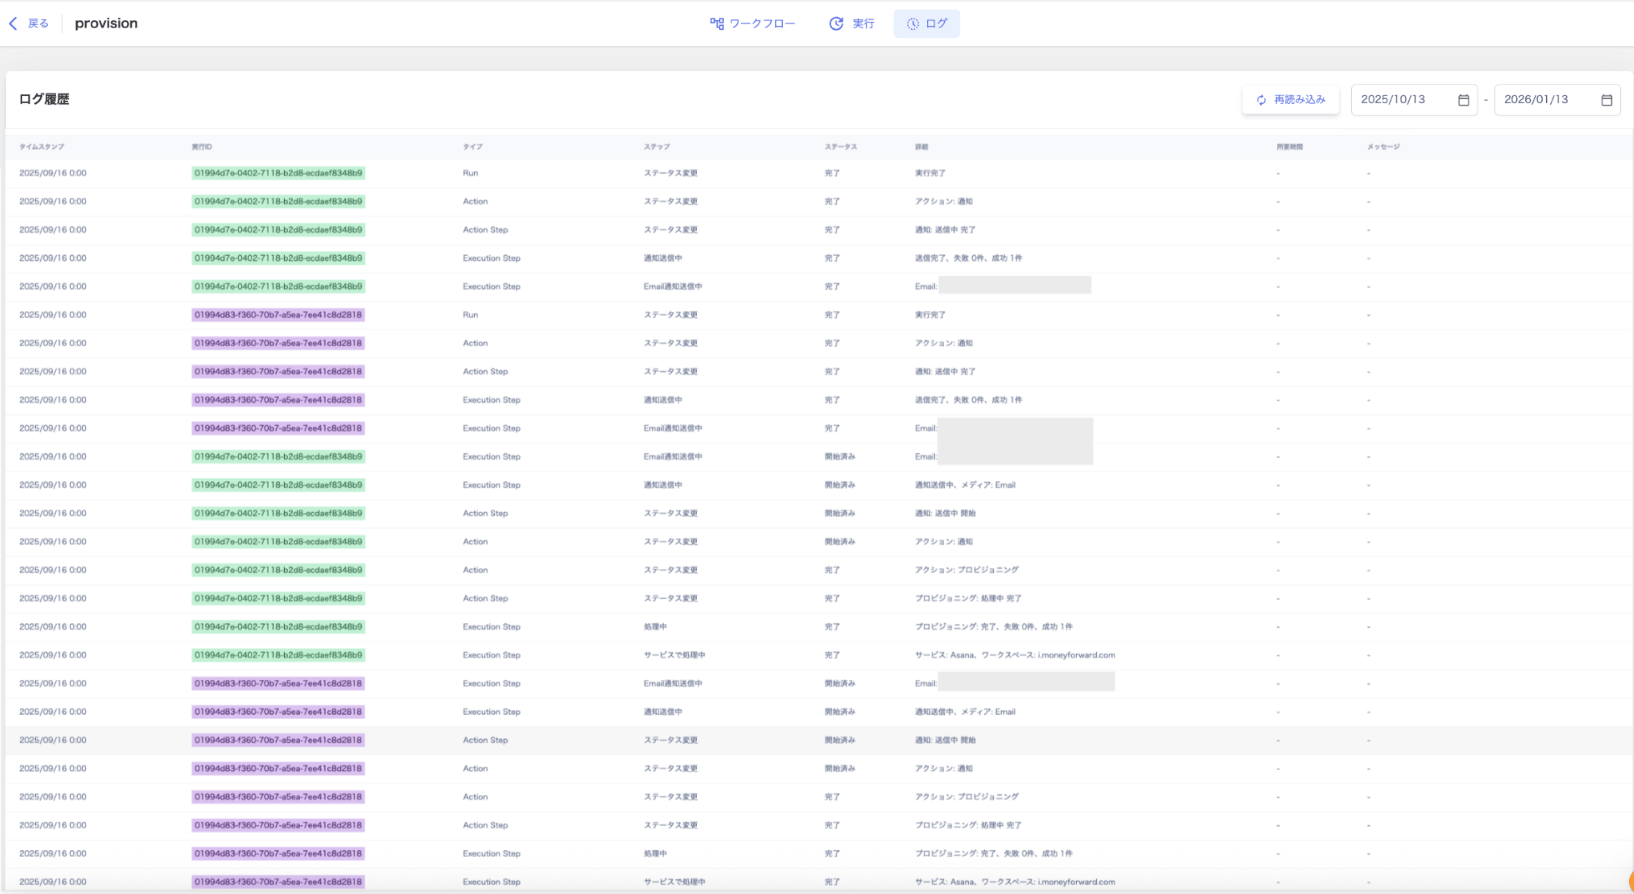Open calendar icon in the 2025/10/13 field
The height and width of the screenshot is (894, 1634).
(x=1464, y=100)
